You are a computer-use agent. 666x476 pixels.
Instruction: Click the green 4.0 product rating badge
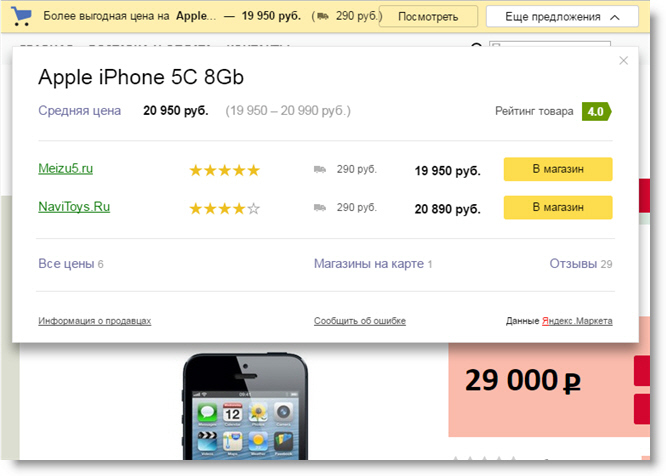click(x=596, y=111)
